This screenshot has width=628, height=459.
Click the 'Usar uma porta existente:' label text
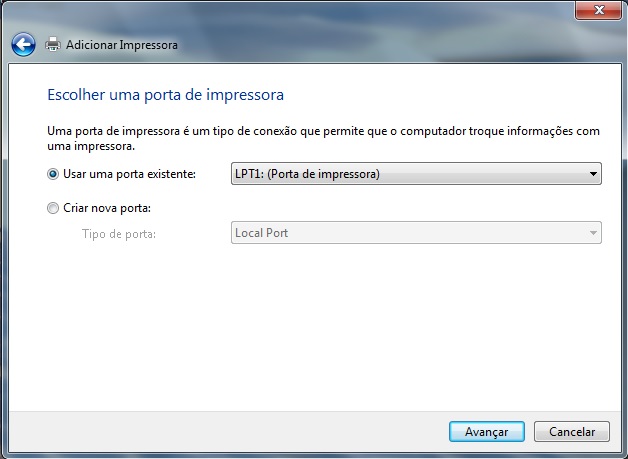pos(129,174)
